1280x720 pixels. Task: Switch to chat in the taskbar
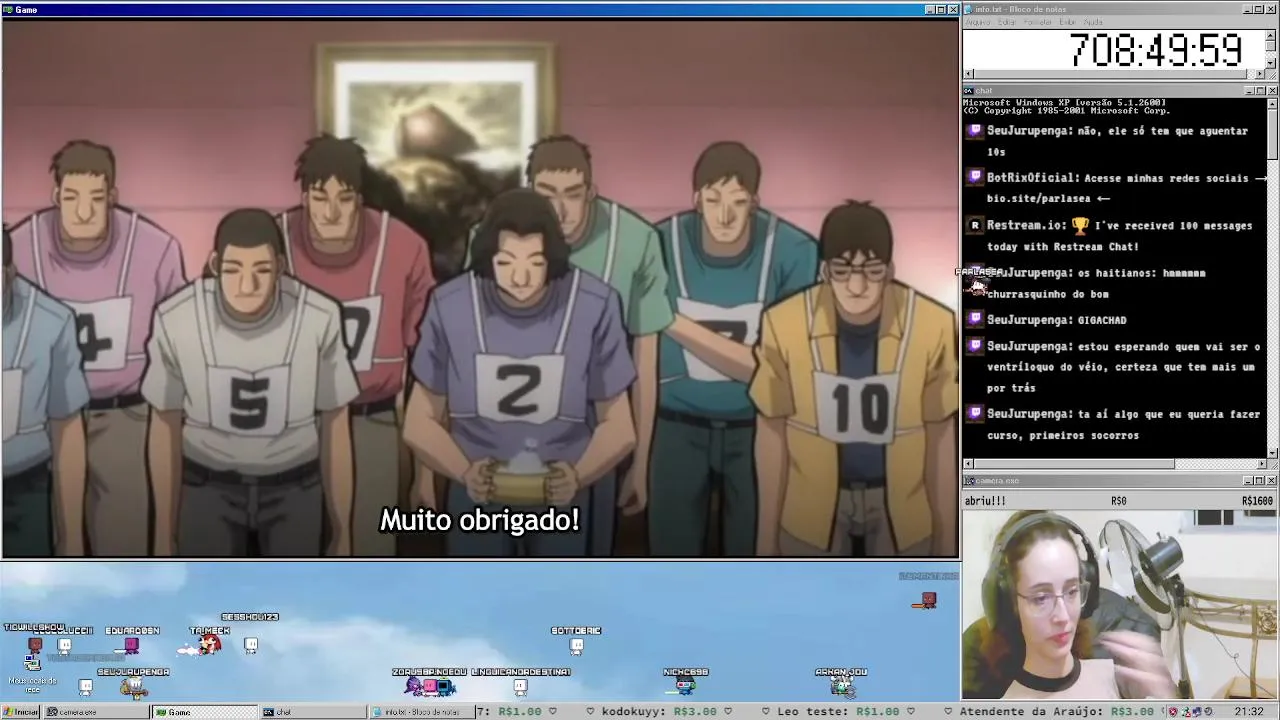point(313,712)
